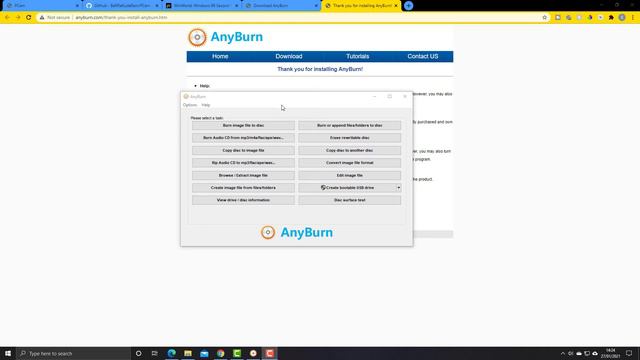This screenshot has height=360, width=640.
Task: Switch to the Download AnyBurn tab
Action: pyautogui.click(x=281, y=6)
